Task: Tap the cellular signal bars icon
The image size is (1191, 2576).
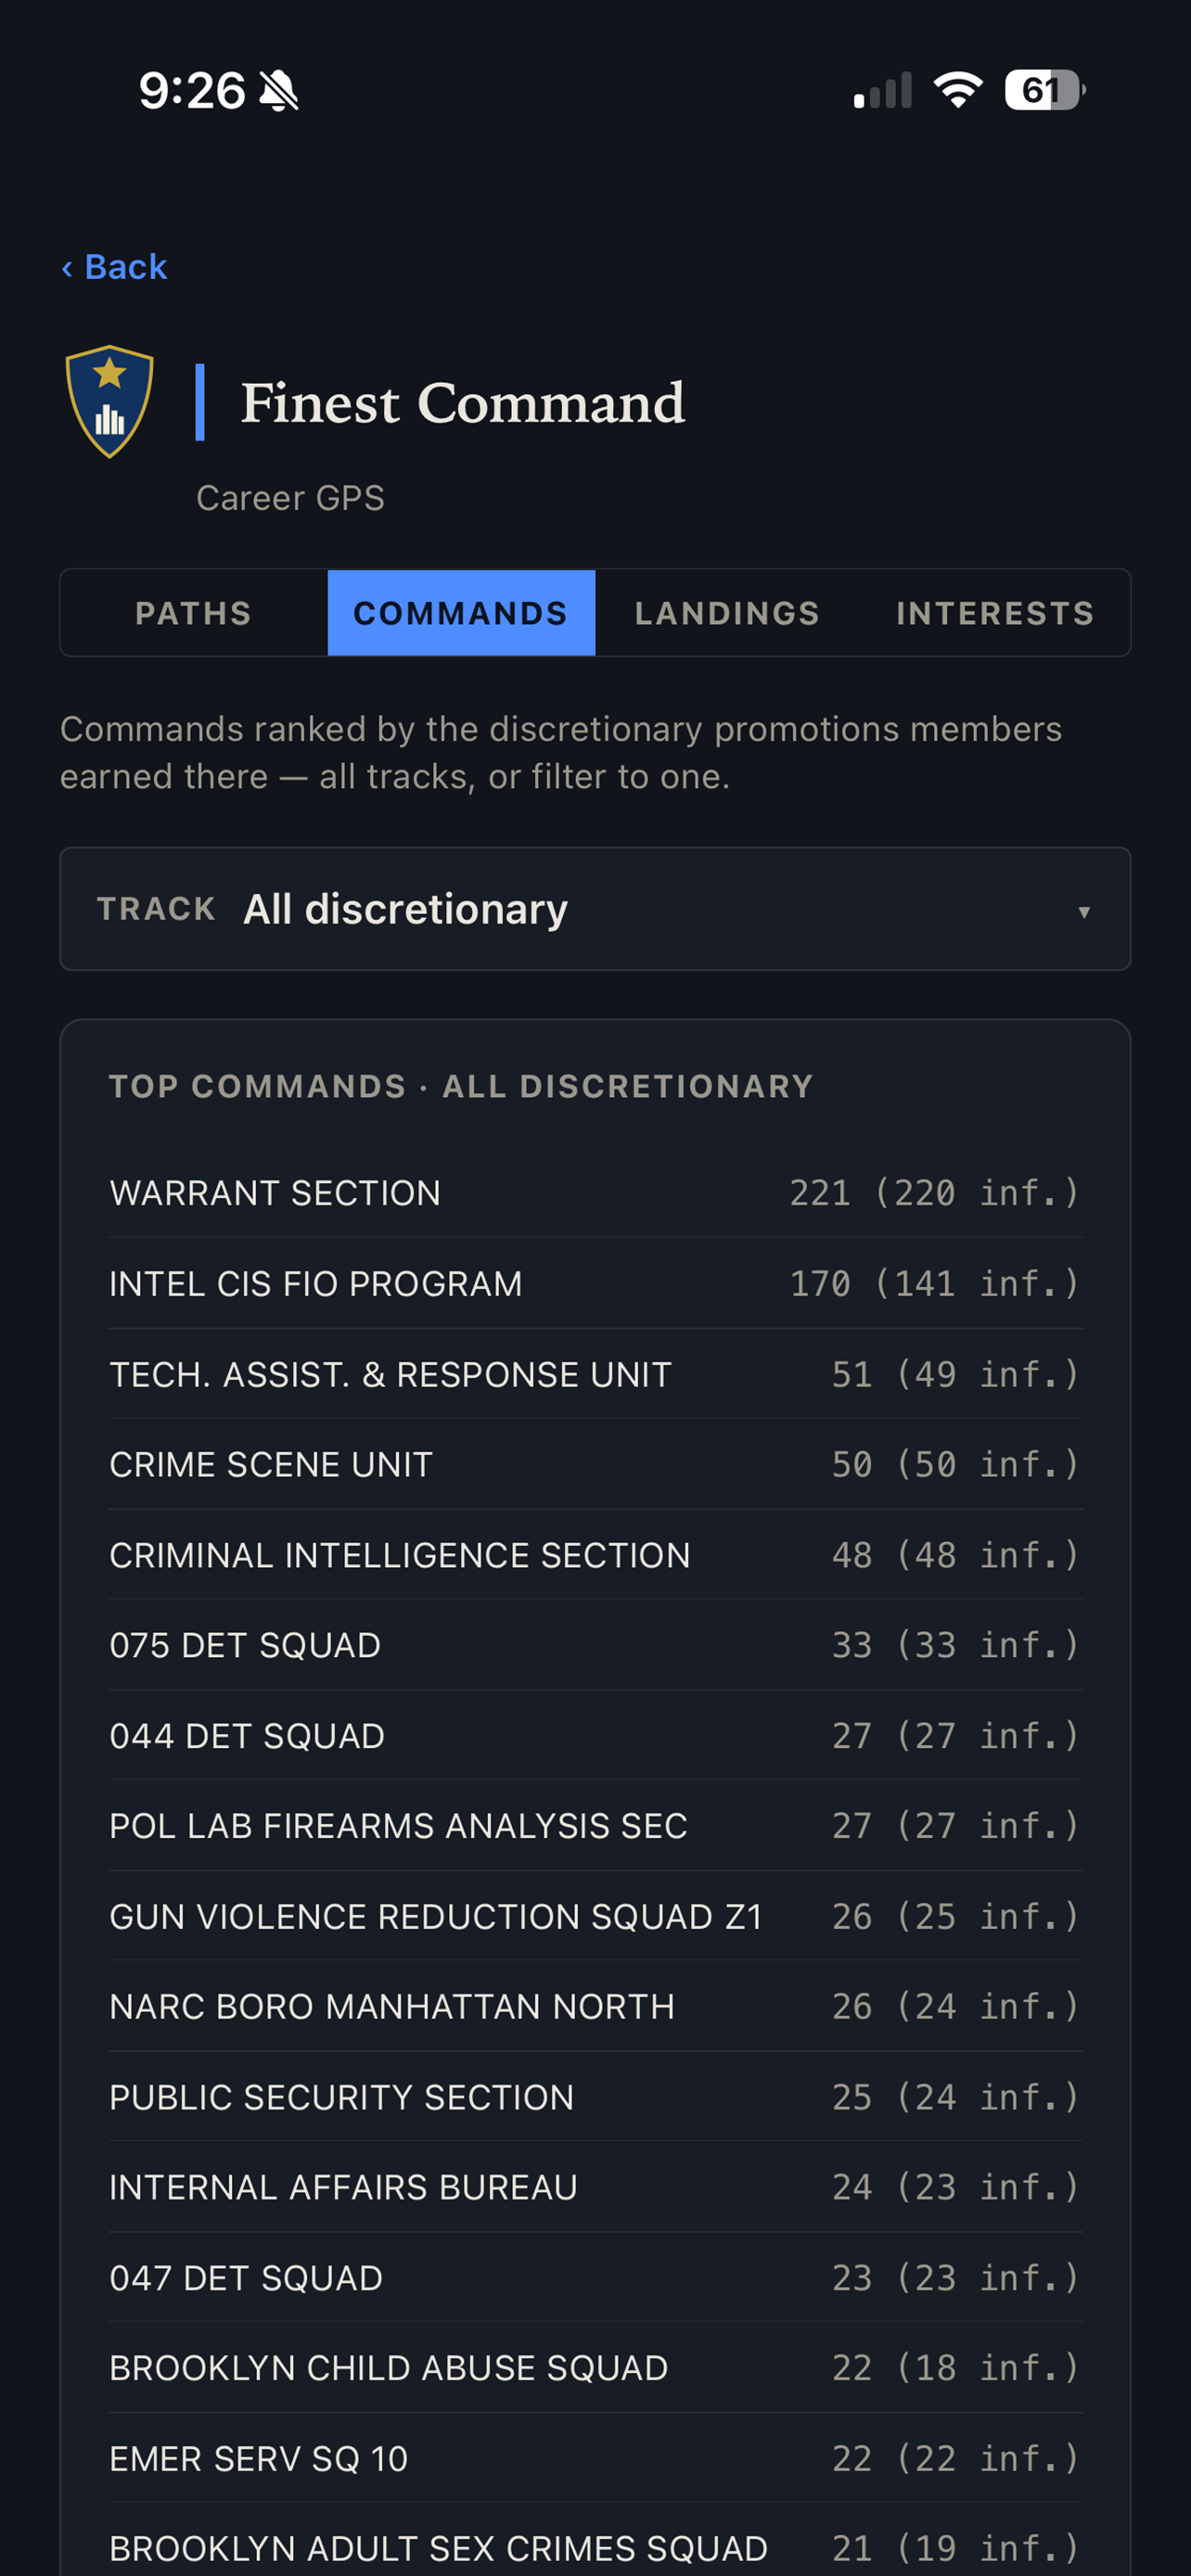Action: click(882, 90)
